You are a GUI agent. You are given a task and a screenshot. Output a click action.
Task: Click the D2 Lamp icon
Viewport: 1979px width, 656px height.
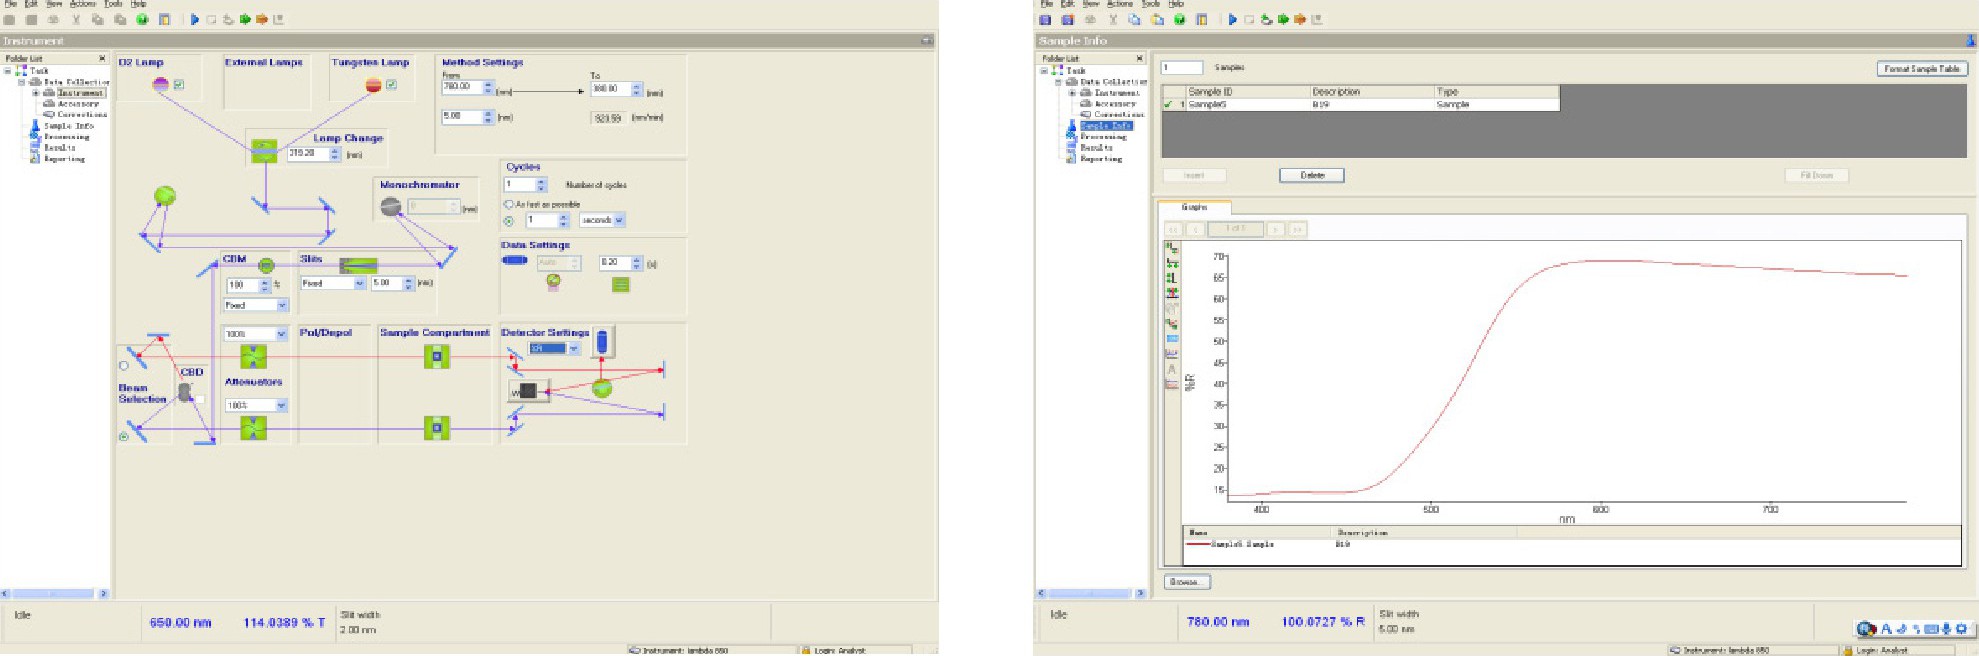point(161,85)
